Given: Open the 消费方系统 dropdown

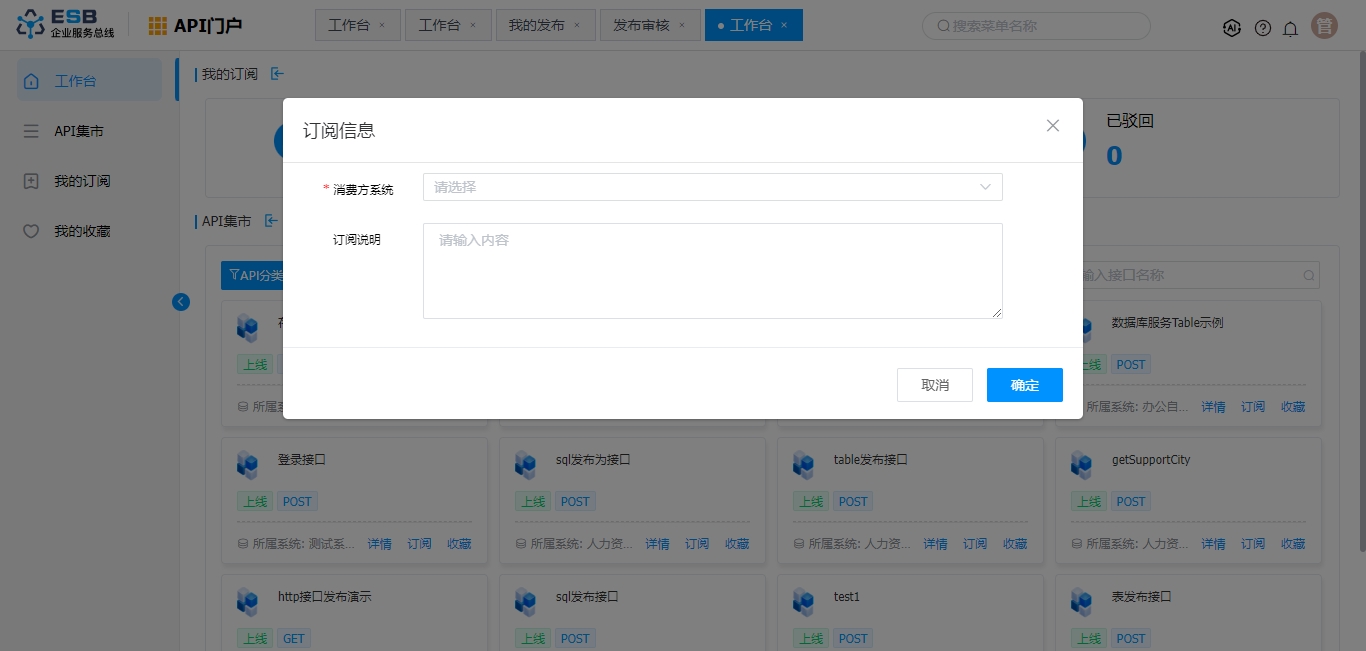Looking at the screenshot, I should tap(712, 187).
